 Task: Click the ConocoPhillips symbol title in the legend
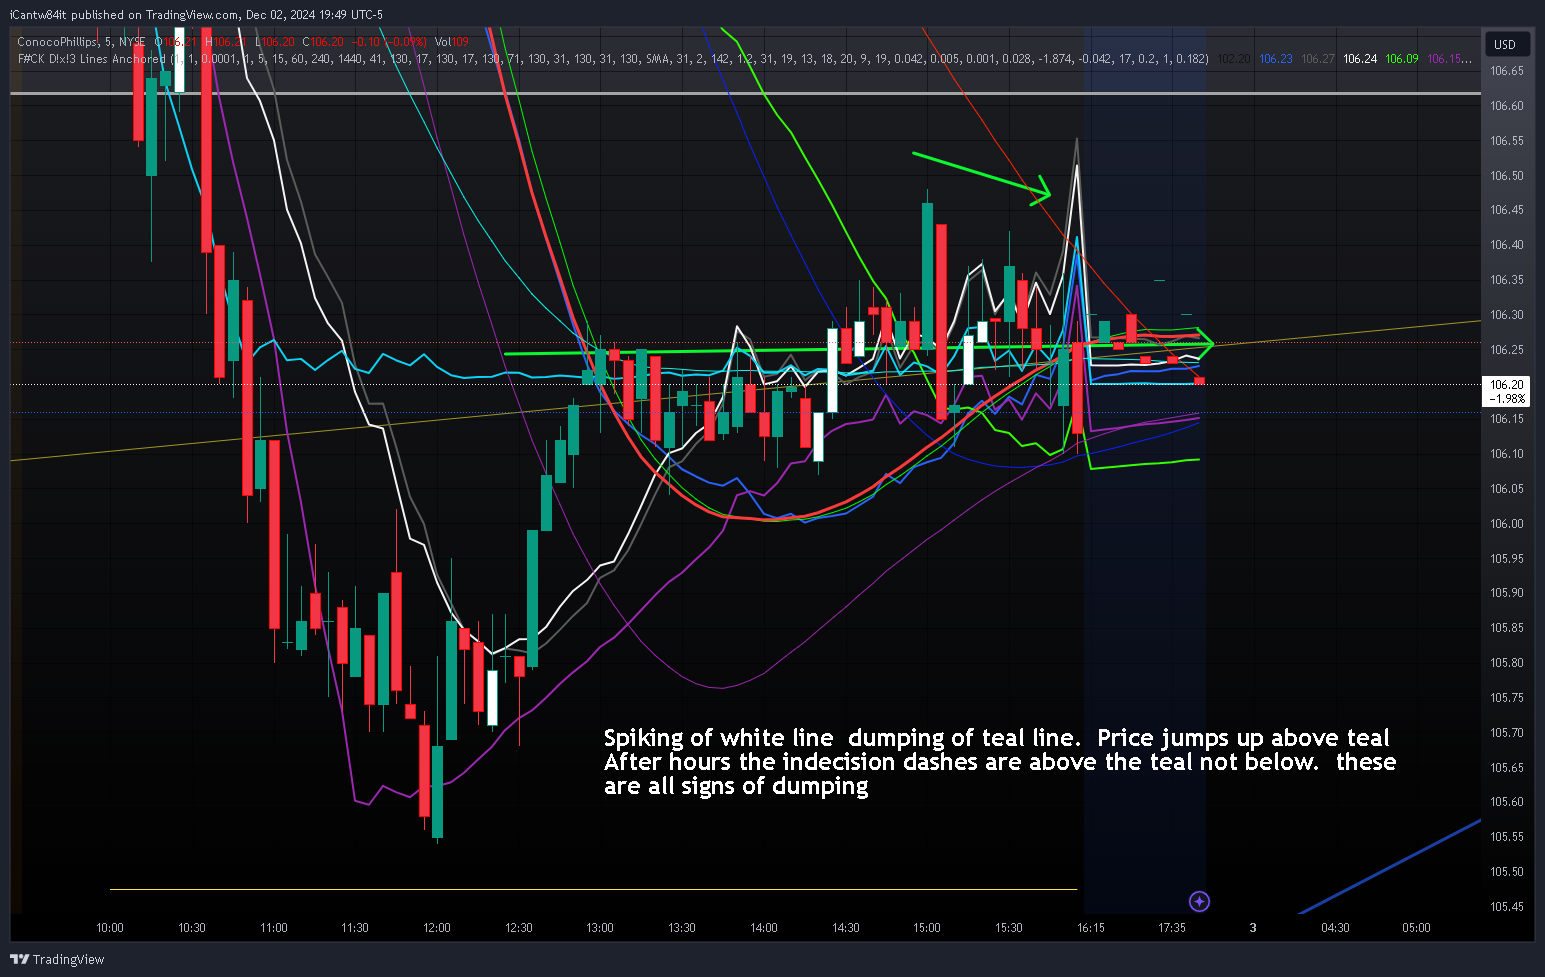tap(57, 42)
